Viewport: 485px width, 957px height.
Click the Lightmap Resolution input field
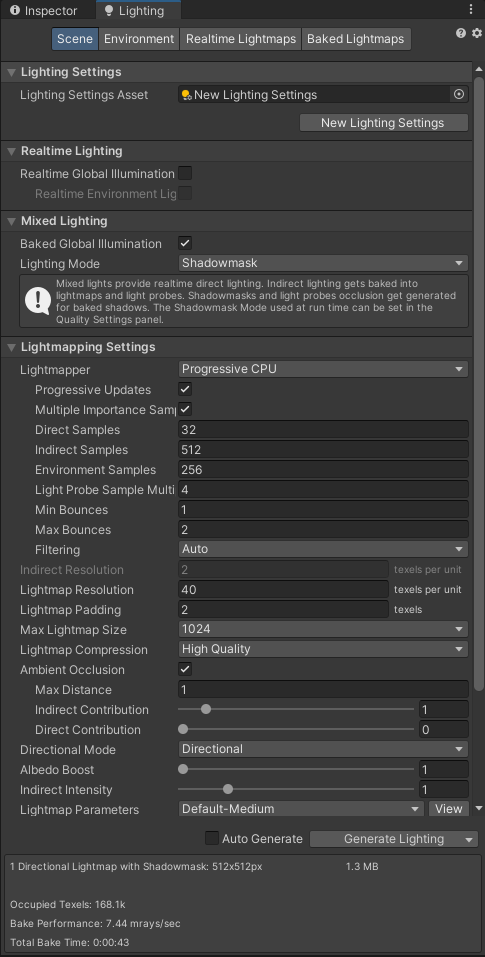[283, 590]
